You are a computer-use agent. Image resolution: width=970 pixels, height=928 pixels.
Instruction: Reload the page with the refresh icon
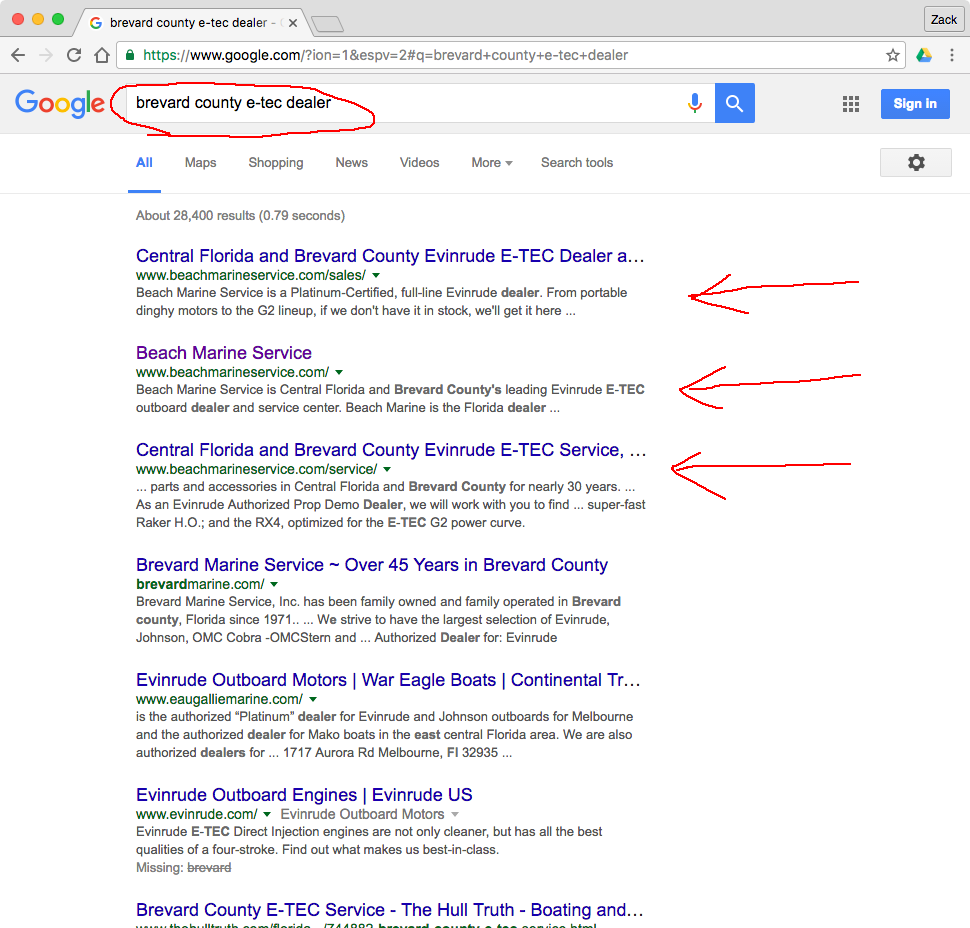click(74, 55)
